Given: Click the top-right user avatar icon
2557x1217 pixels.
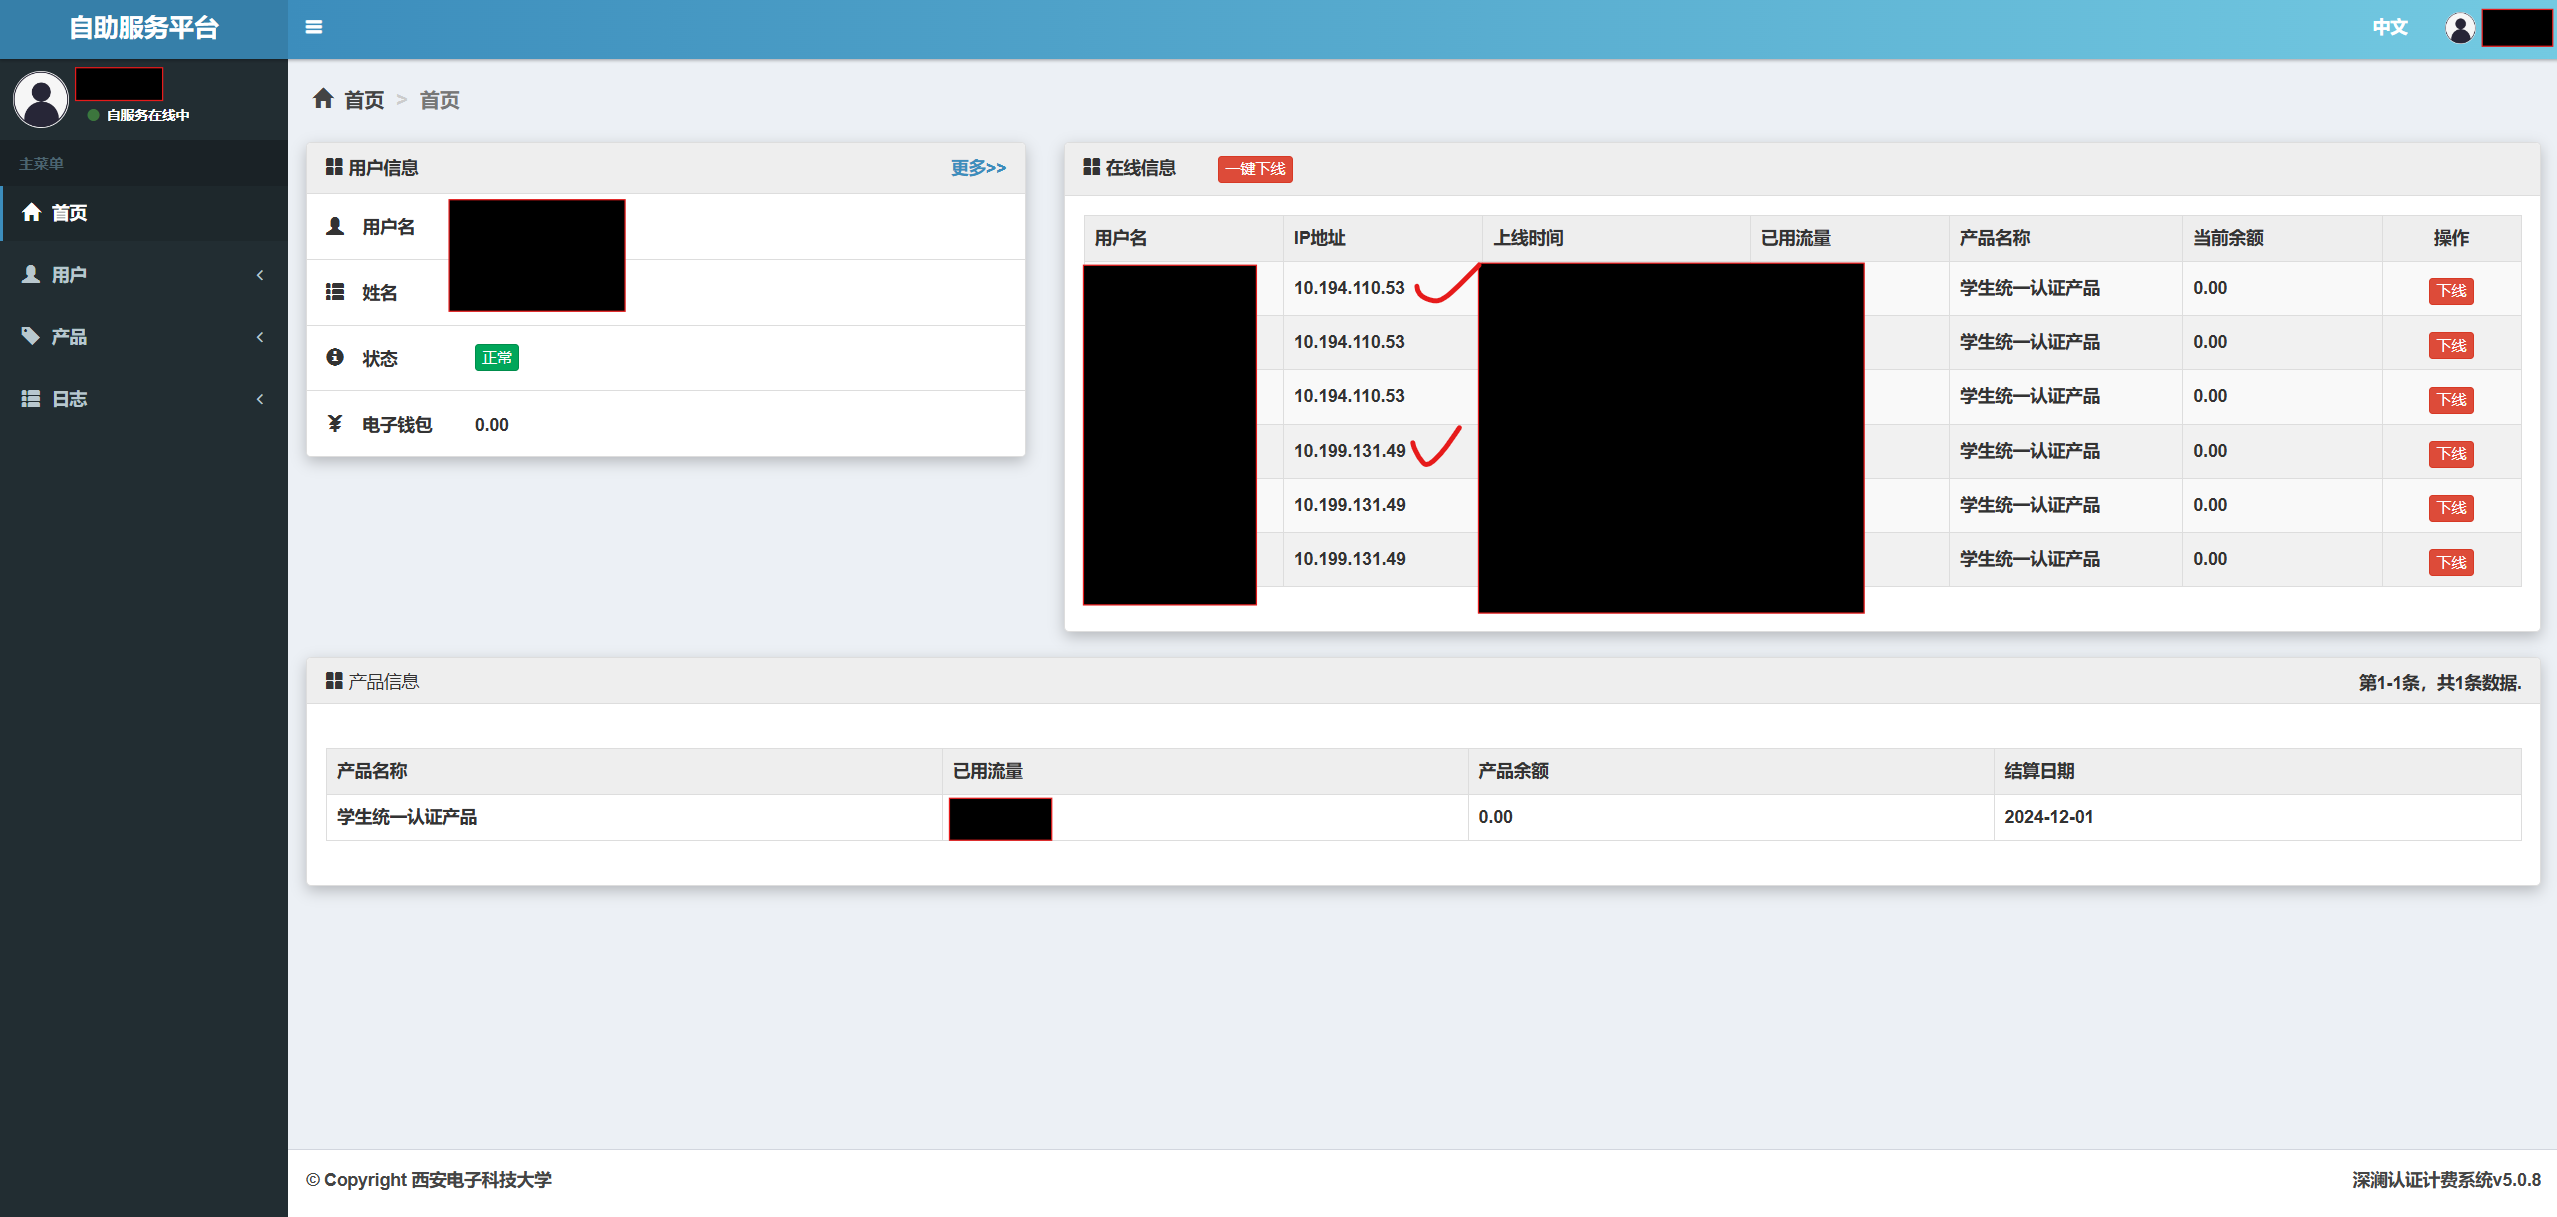Looking at the screenshot, I should pyautogui.click(x=2460, y=27).
